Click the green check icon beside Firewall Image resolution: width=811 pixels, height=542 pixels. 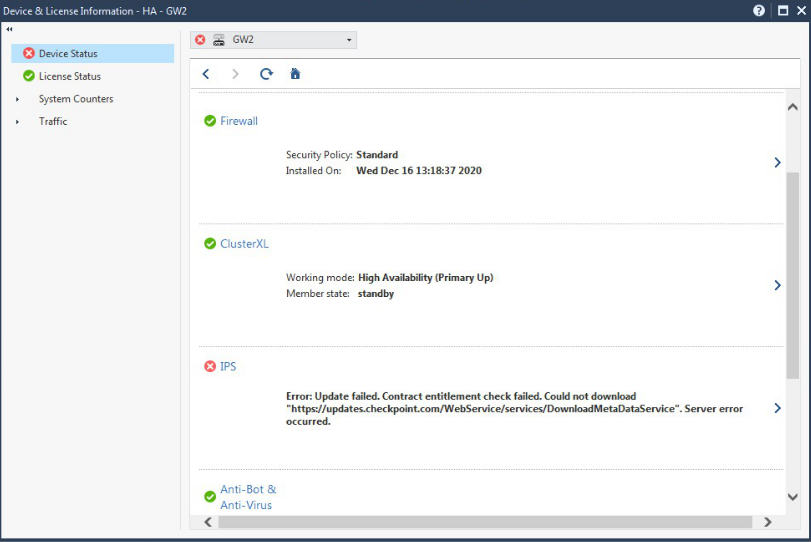pos(210,121)
